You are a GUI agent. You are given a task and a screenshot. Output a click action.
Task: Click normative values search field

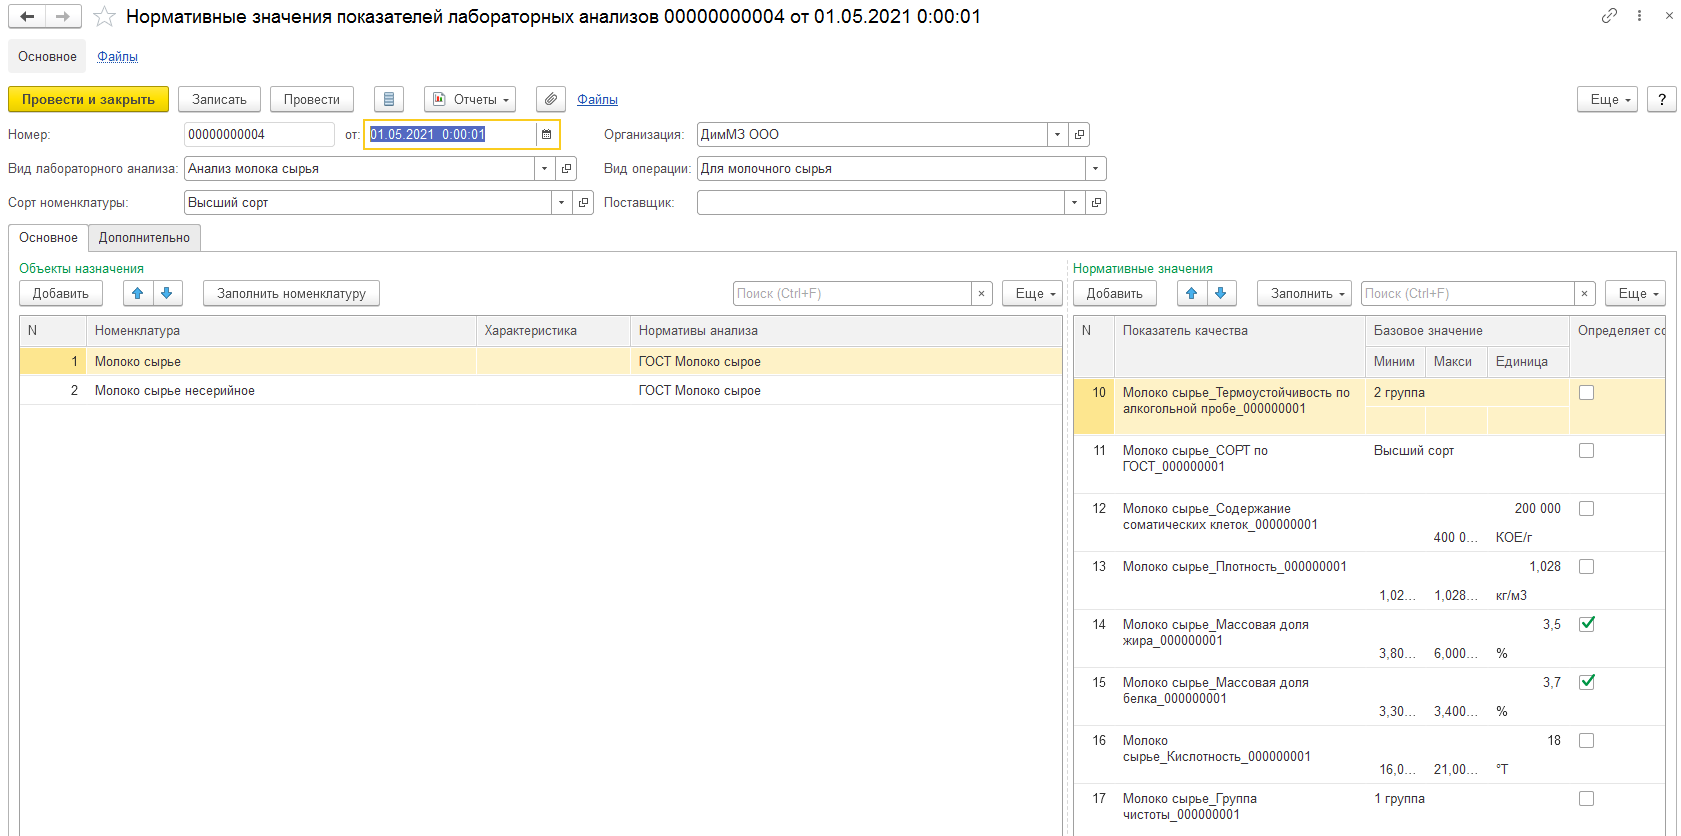point(1468,293)
